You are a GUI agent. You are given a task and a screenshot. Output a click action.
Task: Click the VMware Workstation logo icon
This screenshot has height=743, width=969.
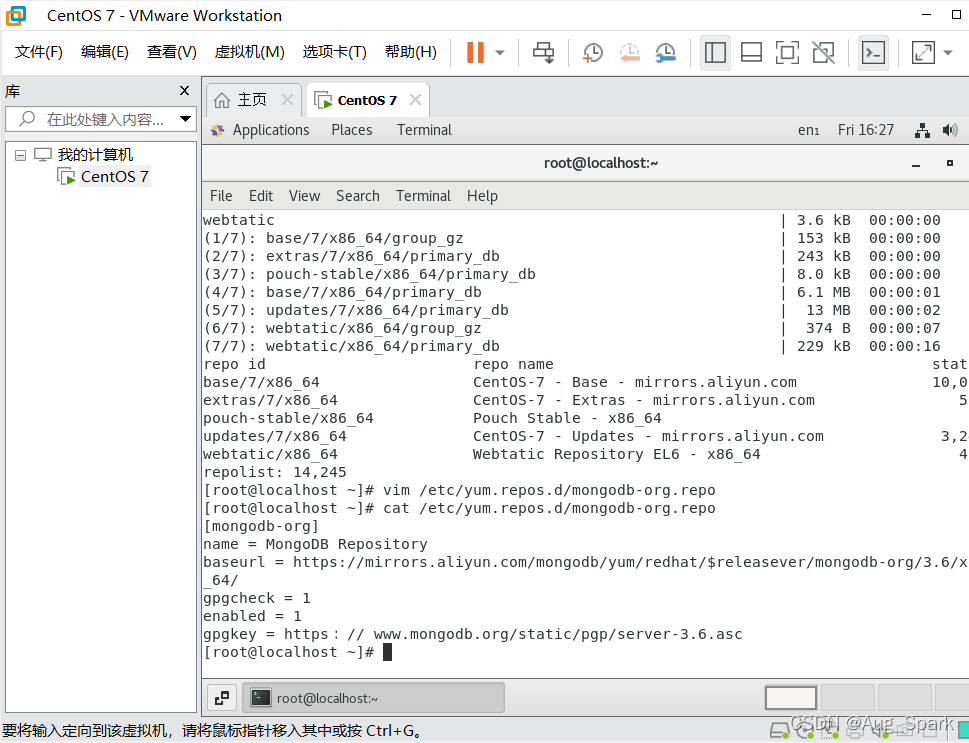coord(16,15)
